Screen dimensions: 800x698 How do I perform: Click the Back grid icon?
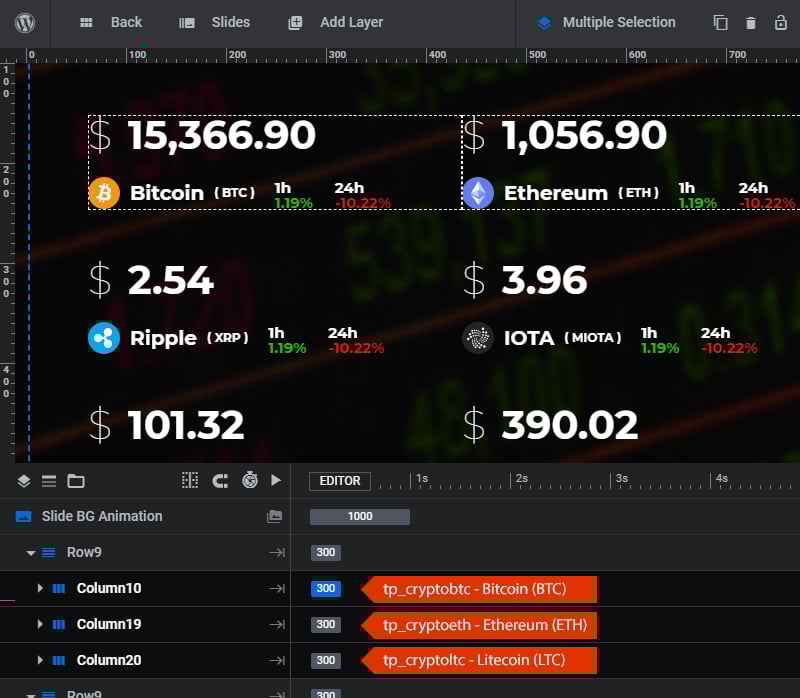(86, 22)
